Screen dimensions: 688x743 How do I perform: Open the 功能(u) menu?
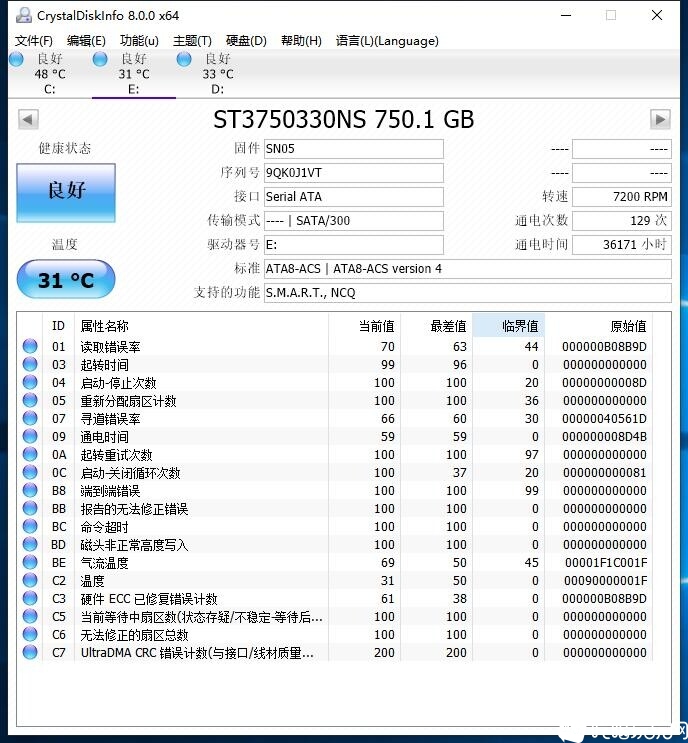pyautogui.click(x=139, y=41)
